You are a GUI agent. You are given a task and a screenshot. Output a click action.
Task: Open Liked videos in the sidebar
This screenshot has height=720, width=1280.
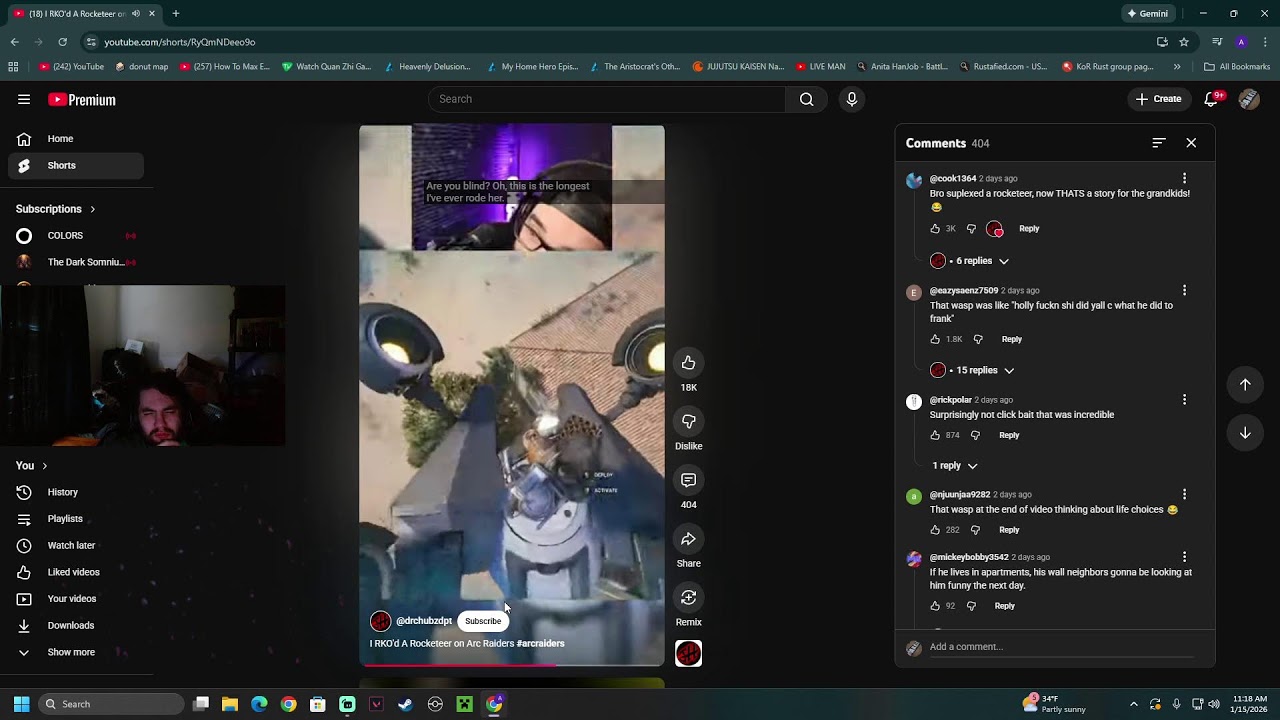pyautogui.click(x=75, y=572)
